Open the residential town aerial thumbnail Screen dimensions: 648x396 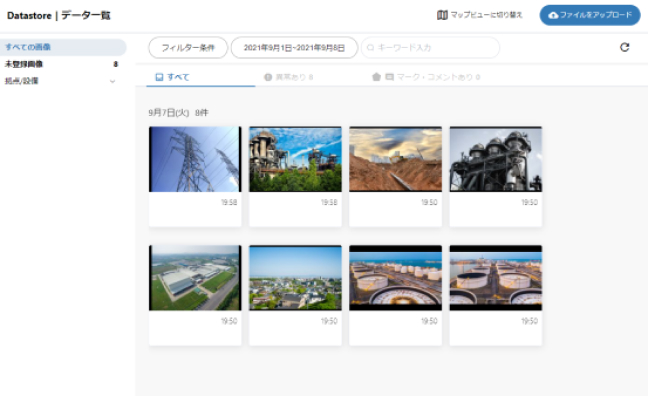pos(295,278)
